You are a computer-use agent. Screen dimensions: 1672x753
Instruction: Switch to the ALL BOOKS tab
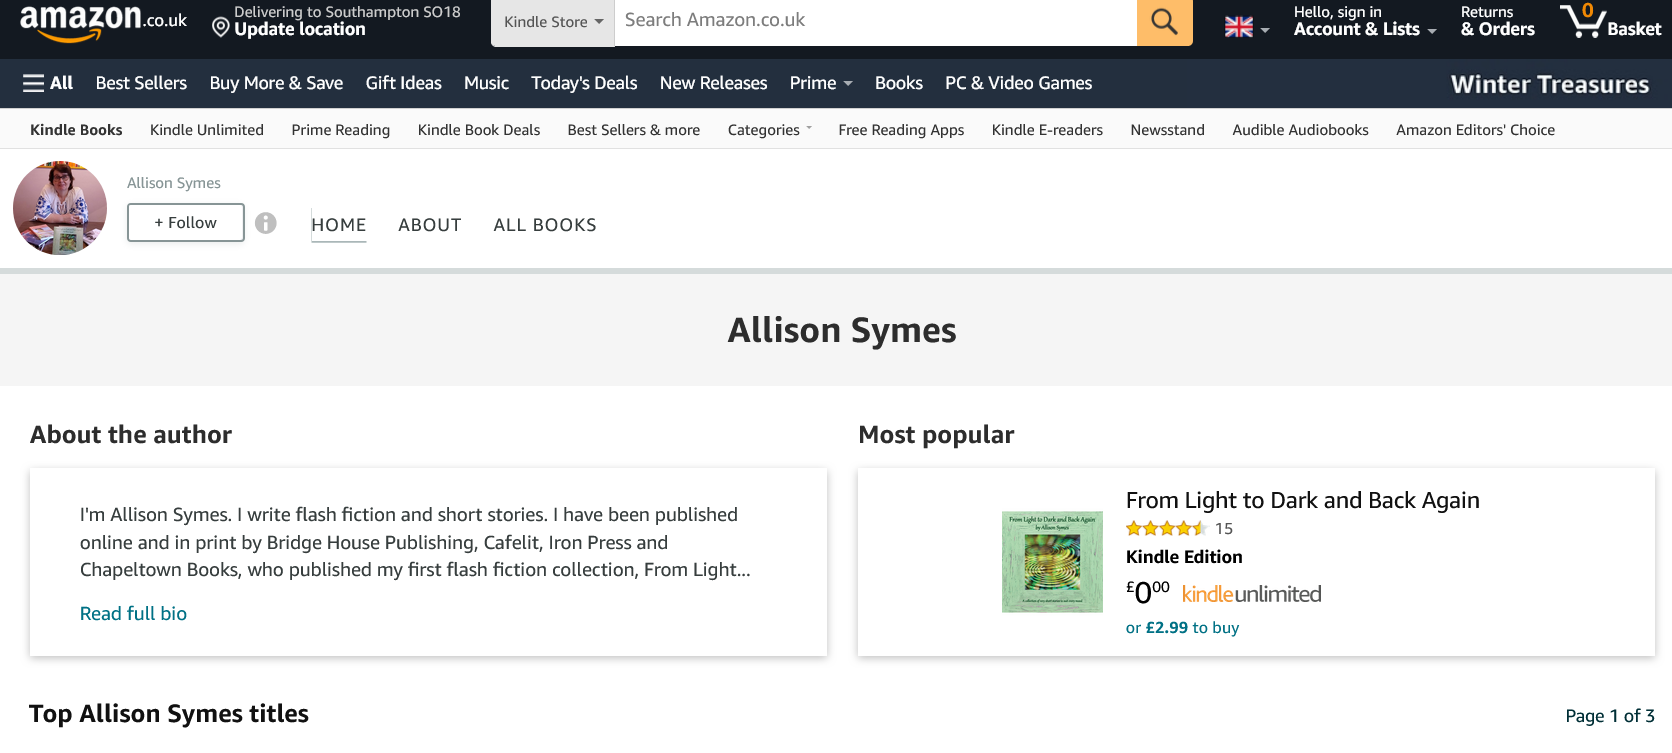point(545,225)
